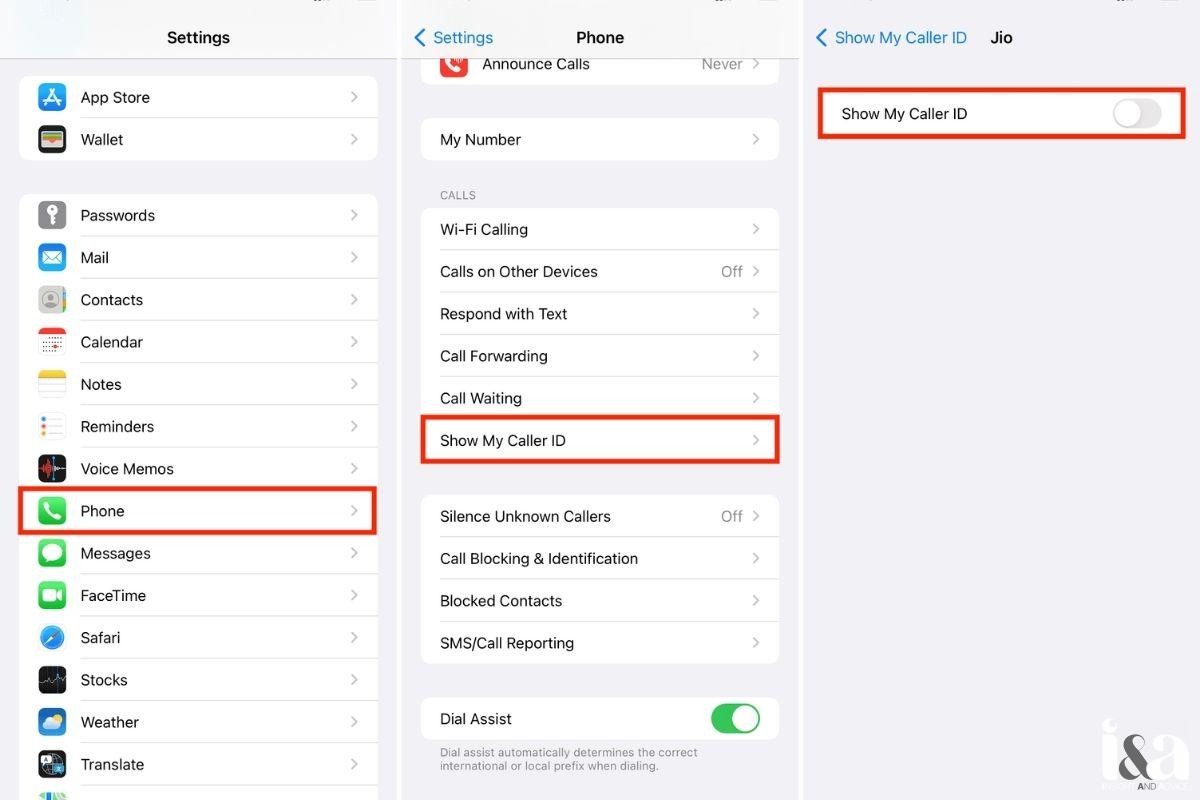Open Show My Caller ID menu row

(599, 440)
